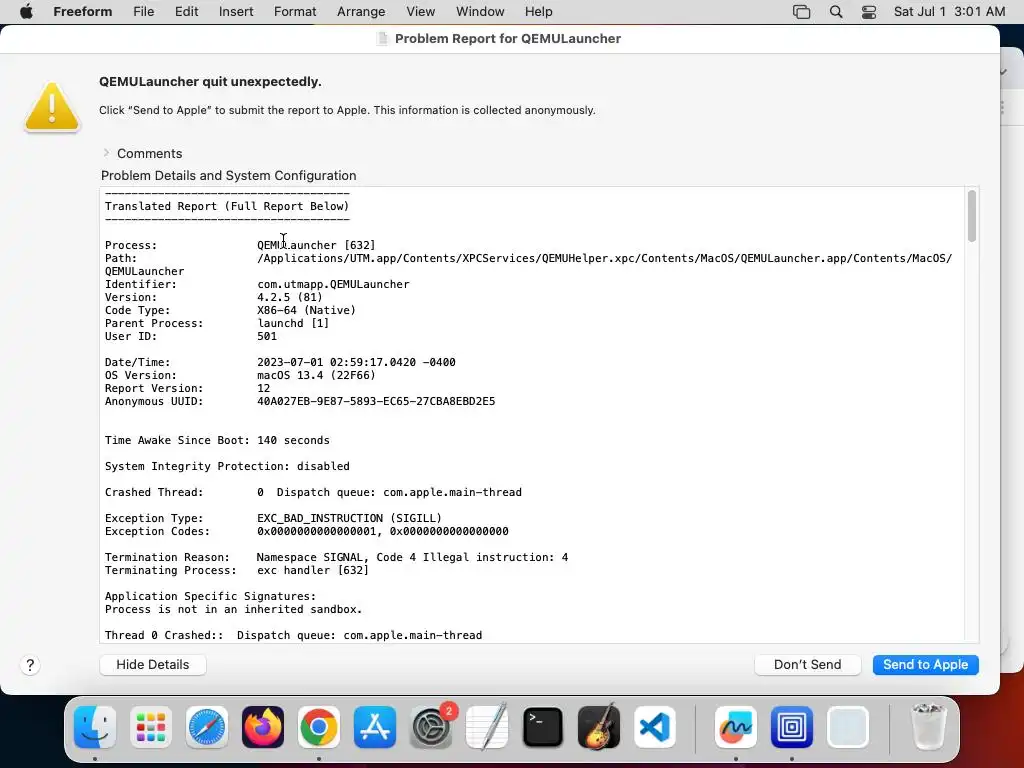Image resolution: width=1024 pixels, height=768 pixels.
Task: Launch Visual Studio Code from the dock
Action: (x=655, y=727)
